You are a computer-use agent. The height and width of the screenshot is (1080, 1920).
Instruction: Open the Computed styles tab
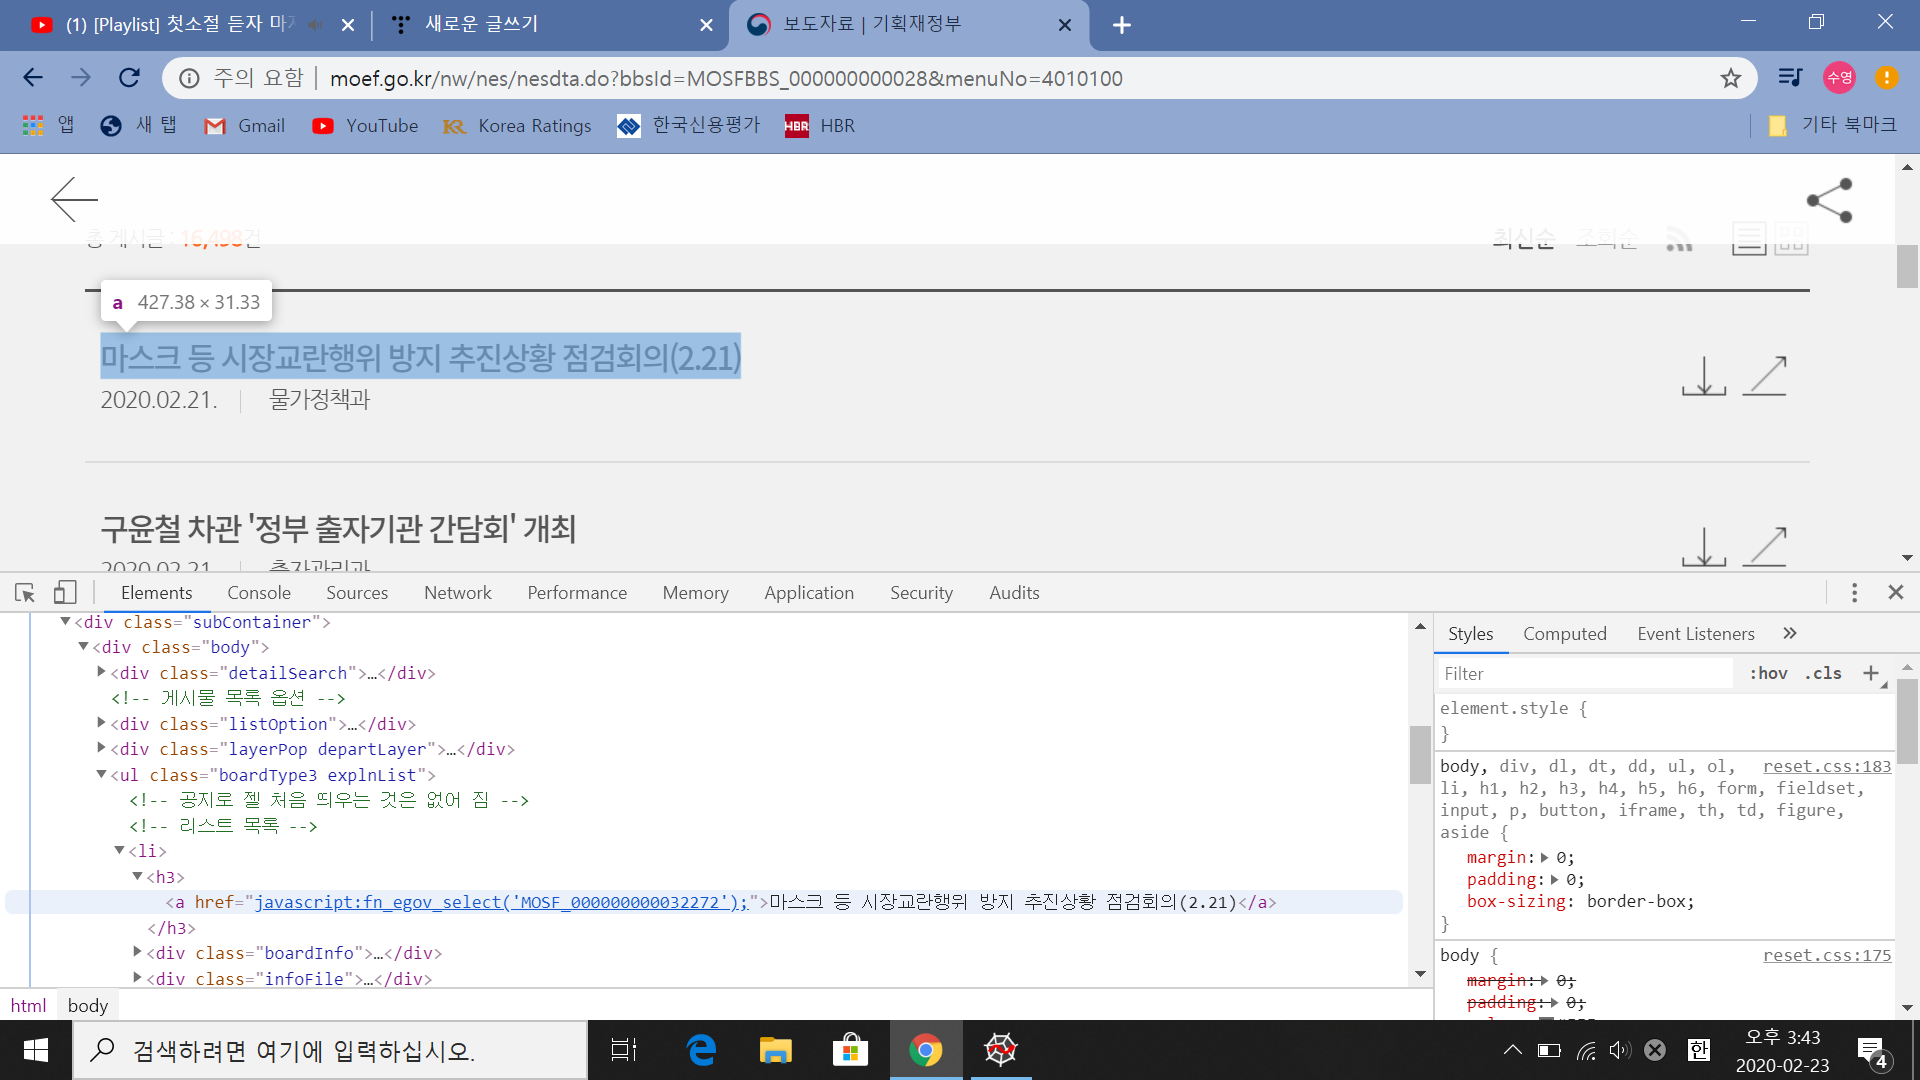(x=1564, y=634)
